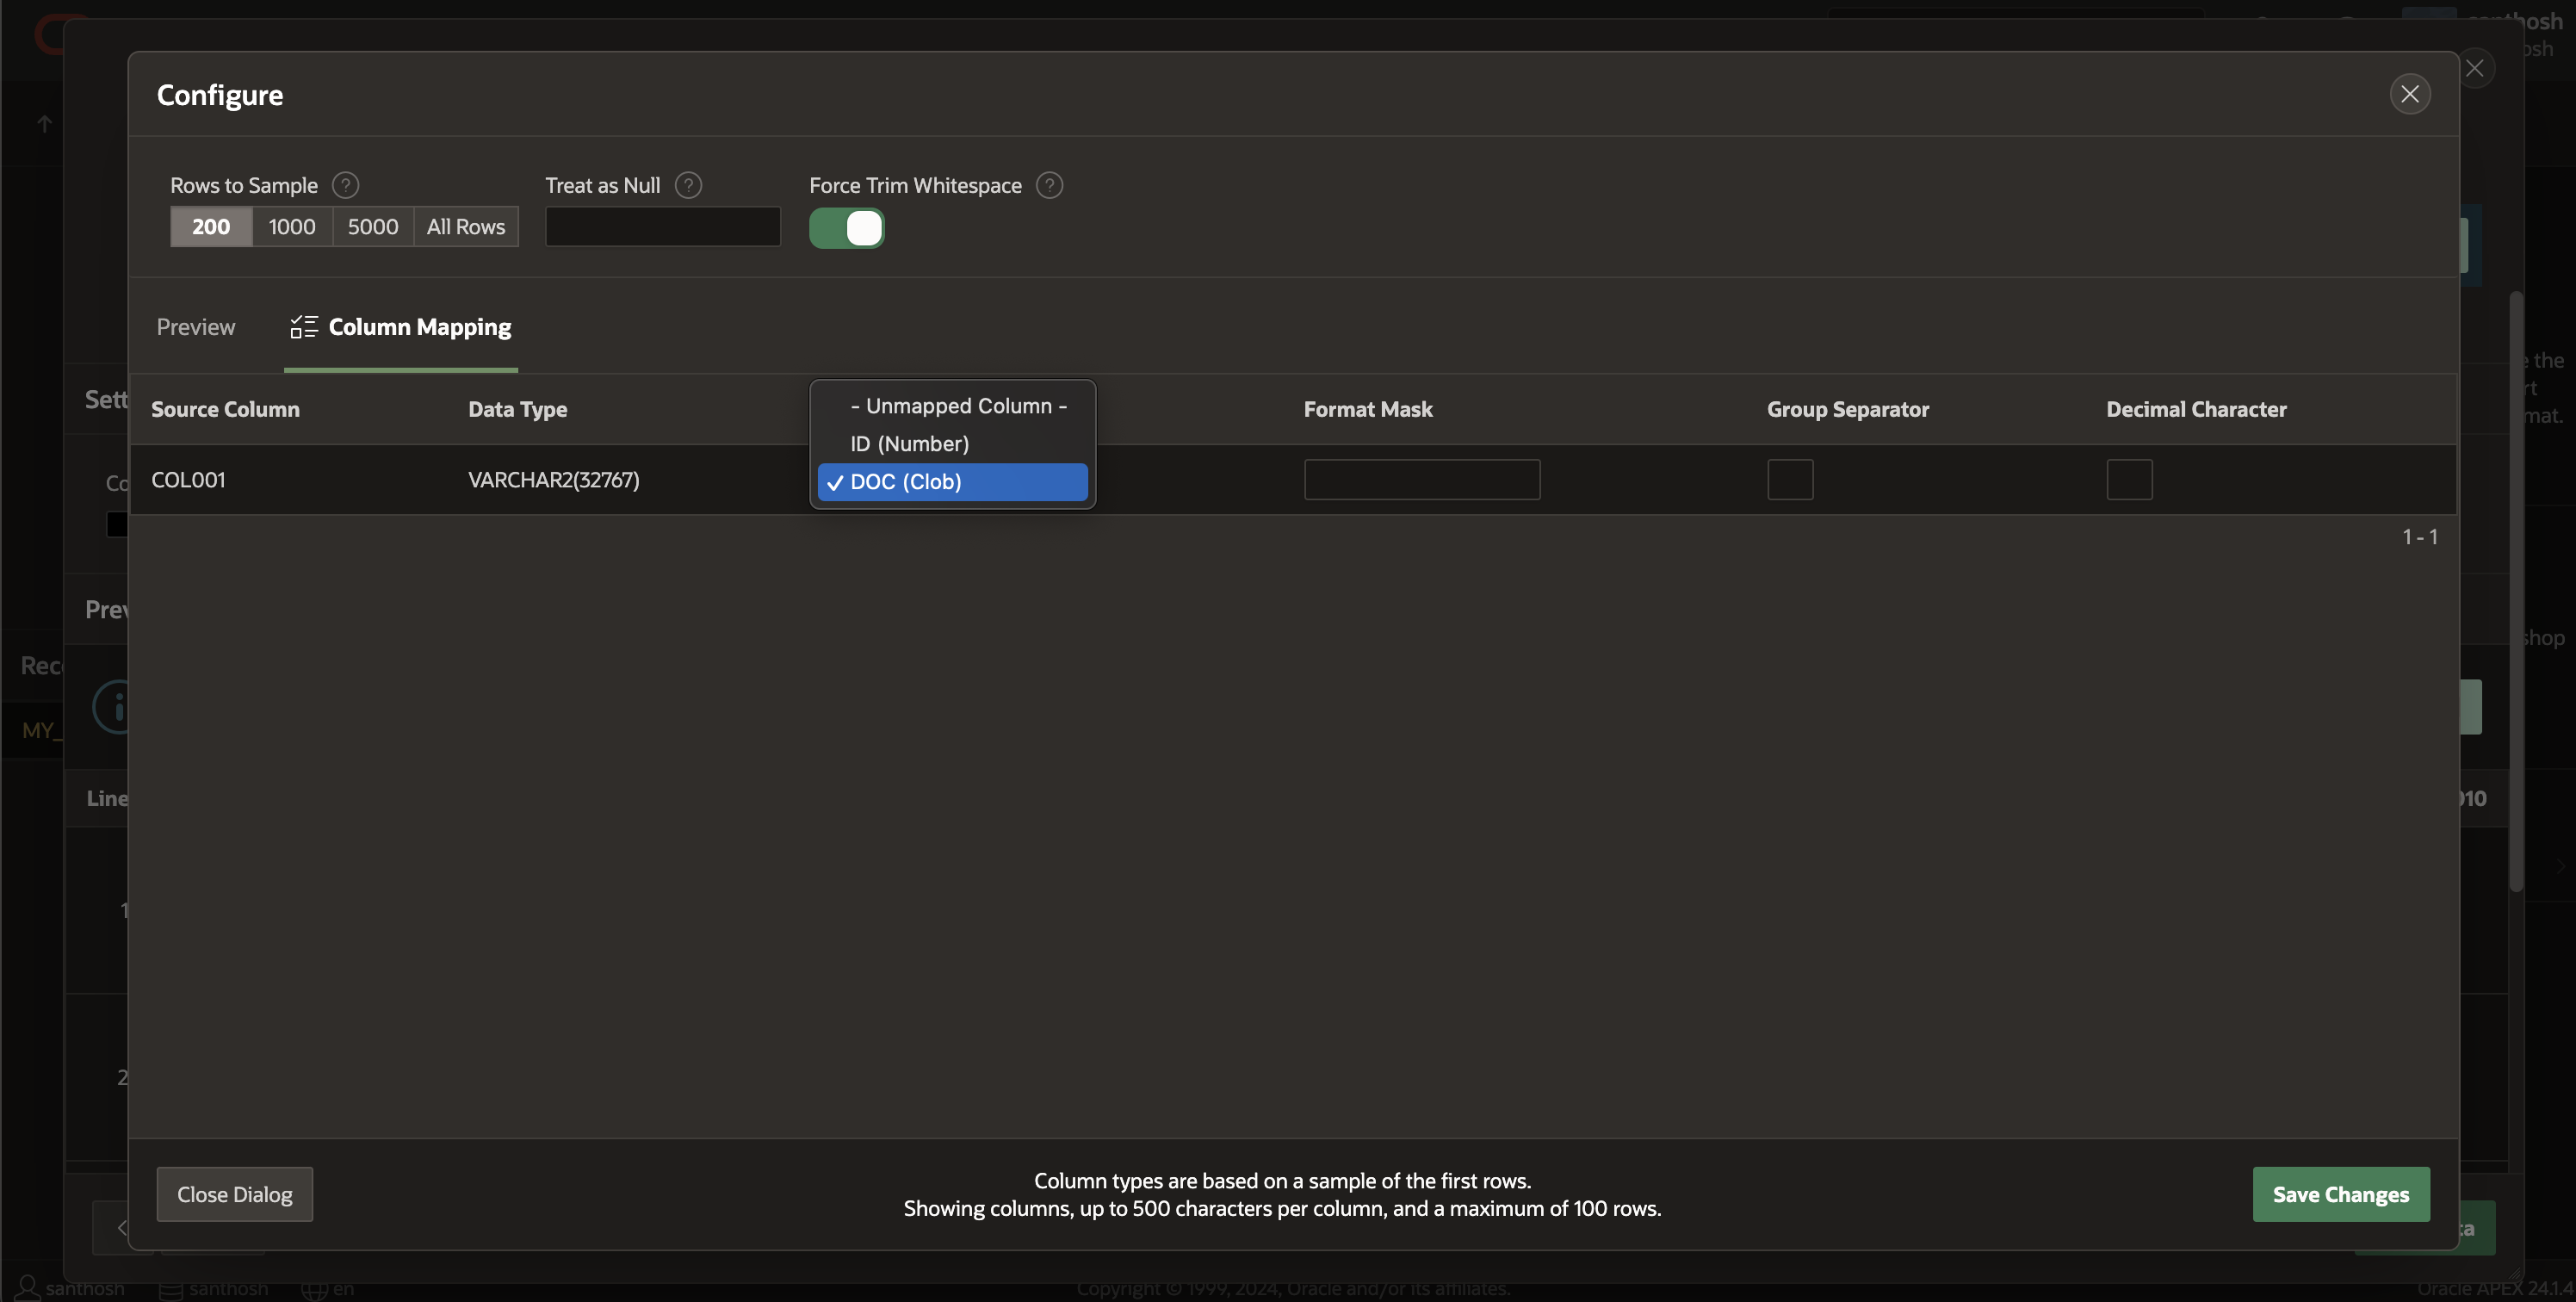The width and height of the screenshot is (2576, 1302).
Task: Click the Save Changes button
Action: pos(2340,1194)
